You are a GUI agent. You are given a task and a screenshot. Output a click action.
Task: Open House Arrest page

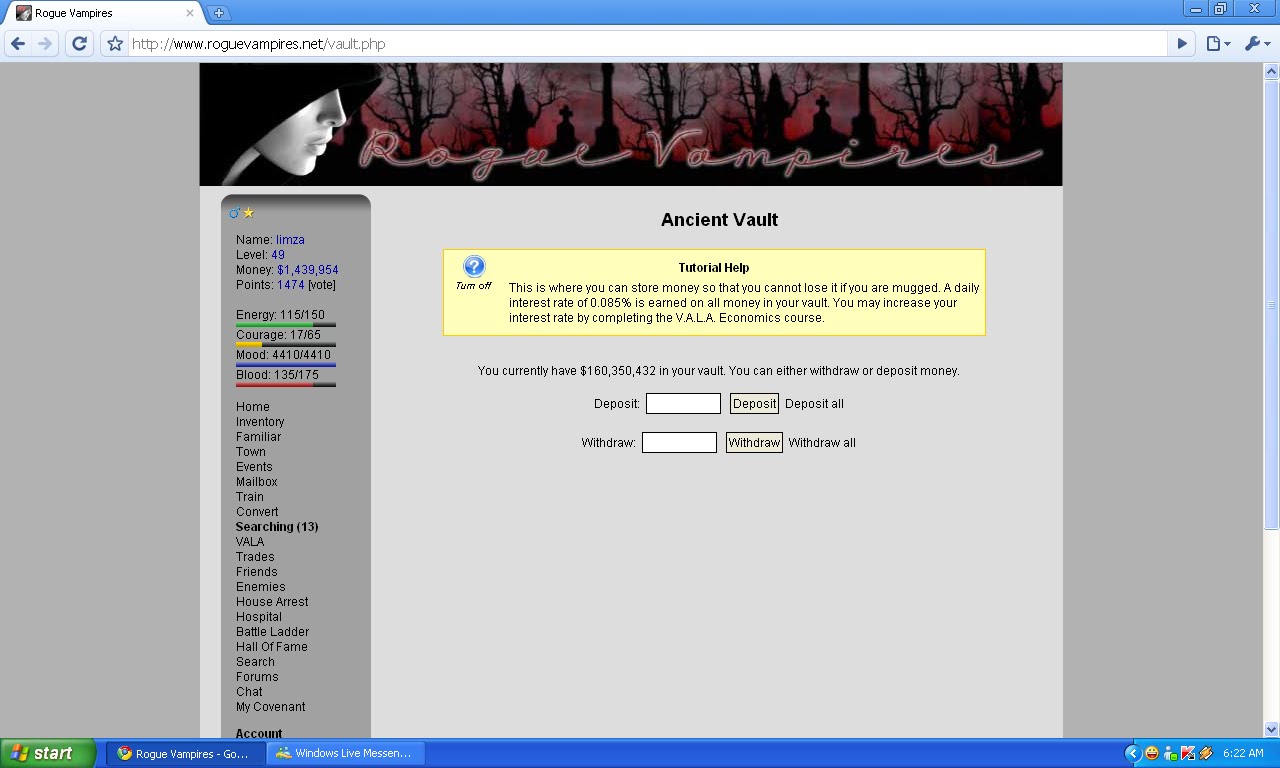(272, 602)
